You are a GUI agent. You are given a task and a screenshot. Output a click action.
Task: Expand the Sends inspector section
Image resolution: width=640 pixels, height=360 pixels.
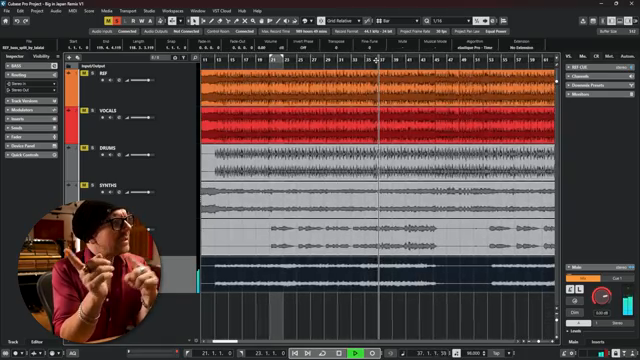(31, 128)
